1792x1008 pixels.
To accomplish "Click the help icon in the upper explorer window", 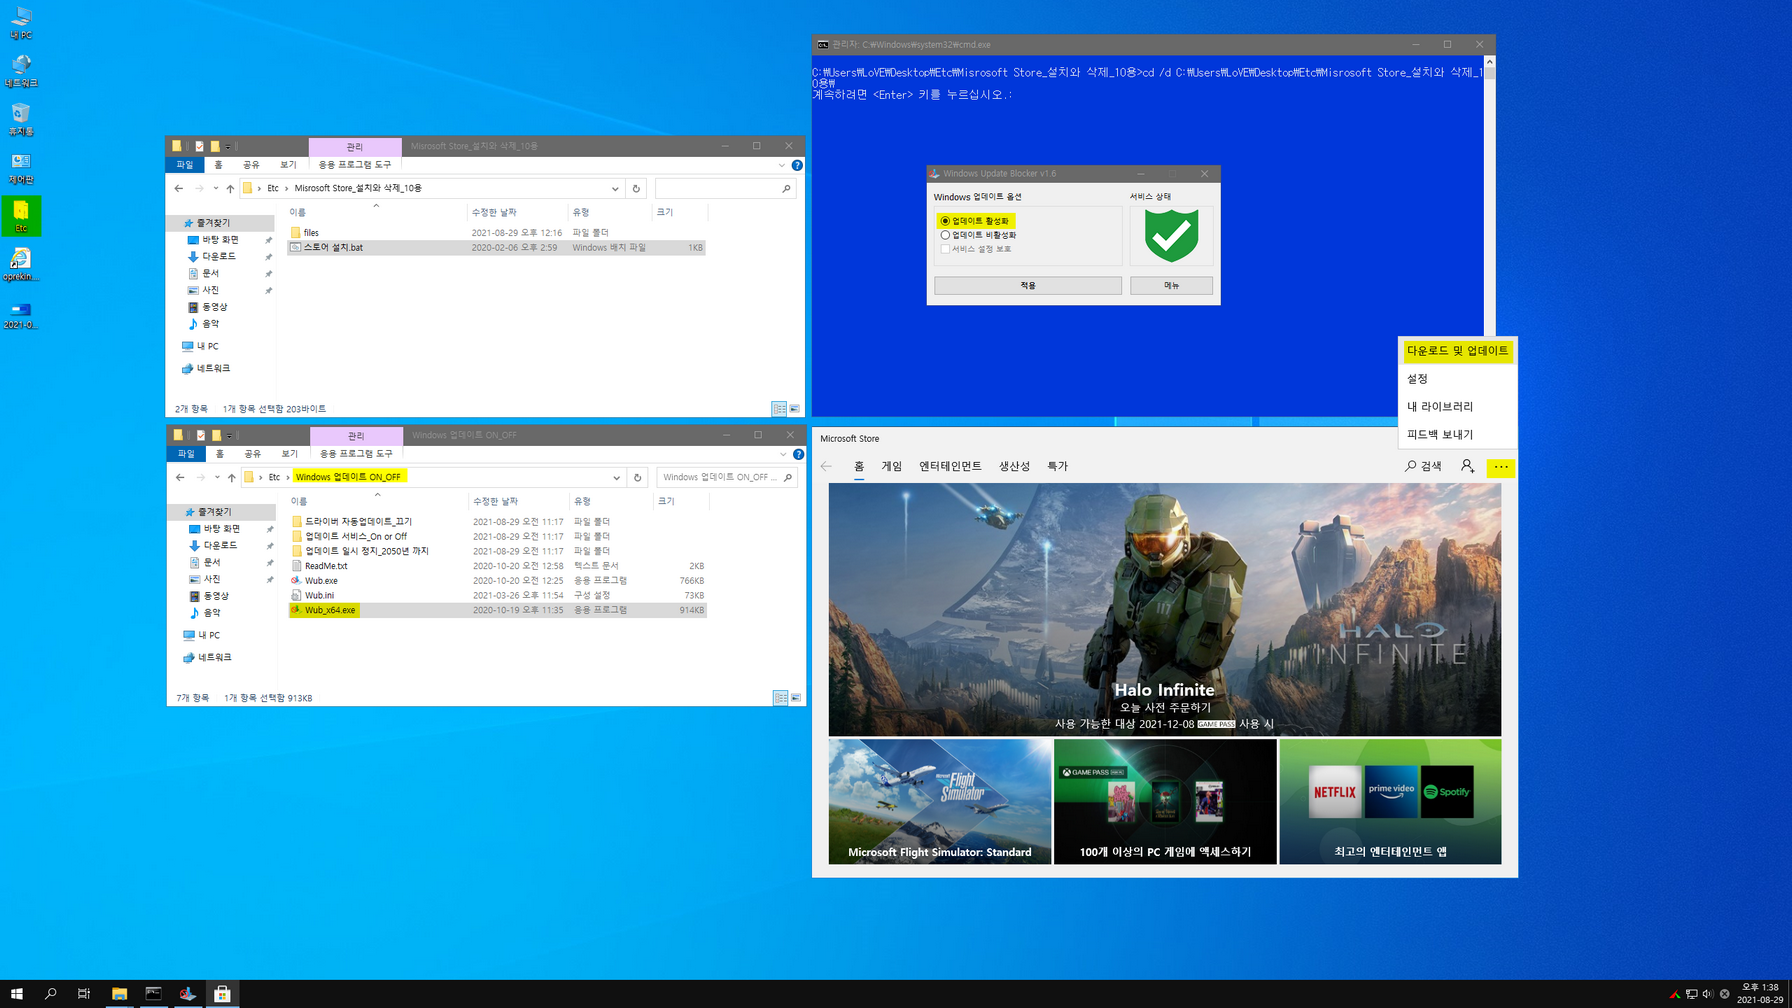I will (x=797, y=165).
